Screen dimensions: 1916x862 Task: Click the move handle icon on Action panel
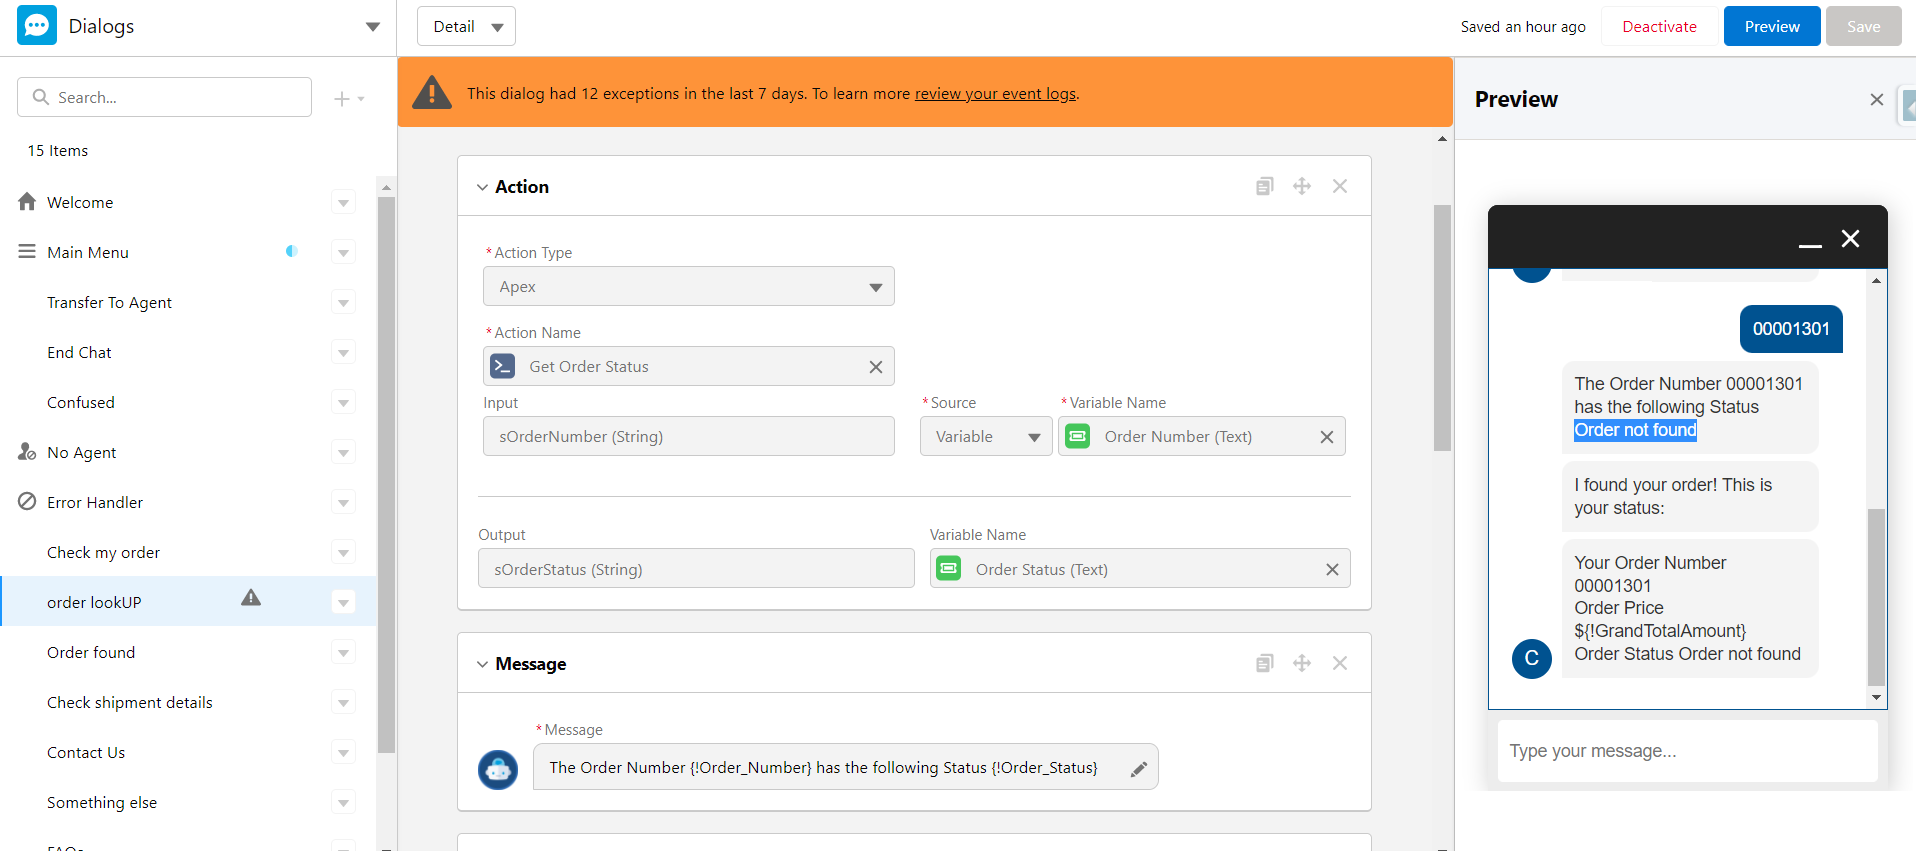pyautogui.click(x=1301, y=186)
